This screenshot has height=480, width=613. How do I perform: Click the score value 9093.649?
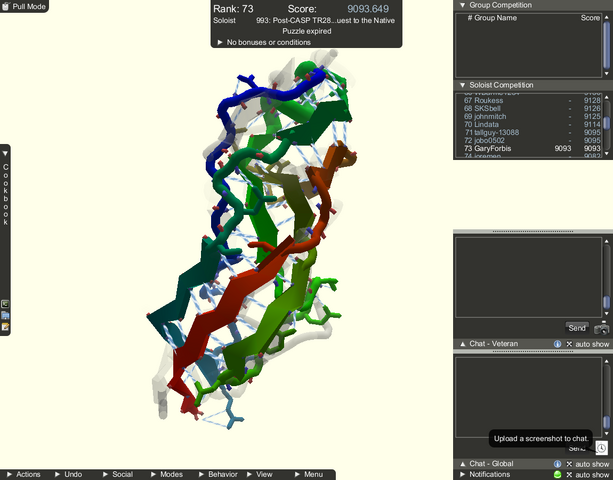[368, 9]
